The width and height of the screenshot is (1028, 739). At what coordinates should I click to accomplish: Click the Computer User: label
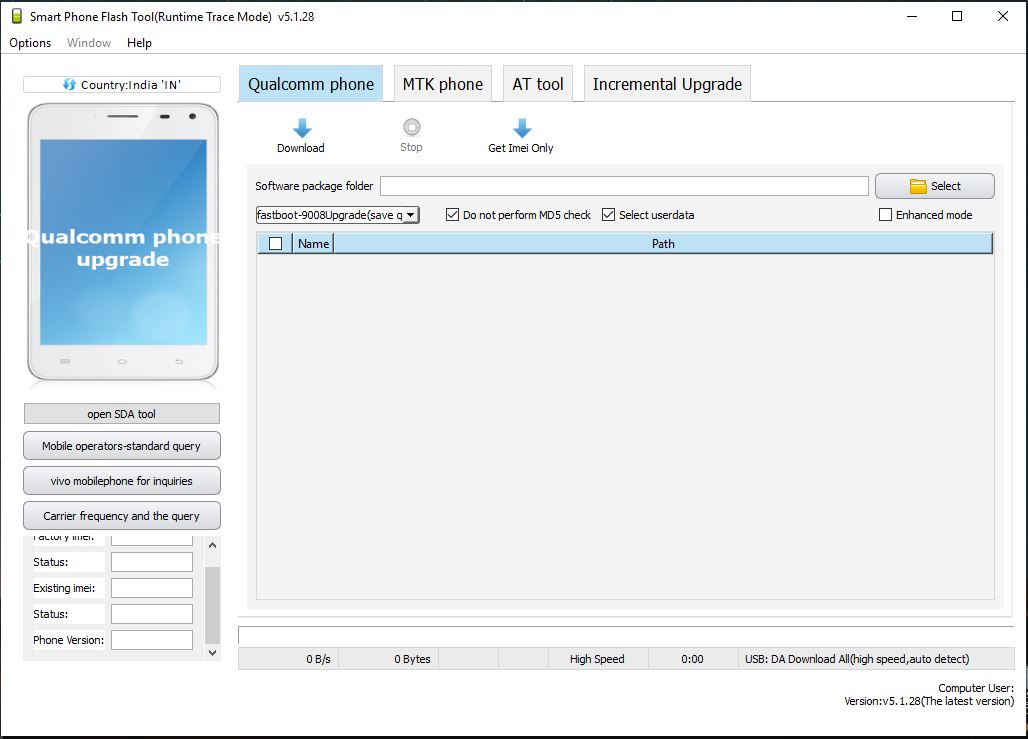(976, 688)
